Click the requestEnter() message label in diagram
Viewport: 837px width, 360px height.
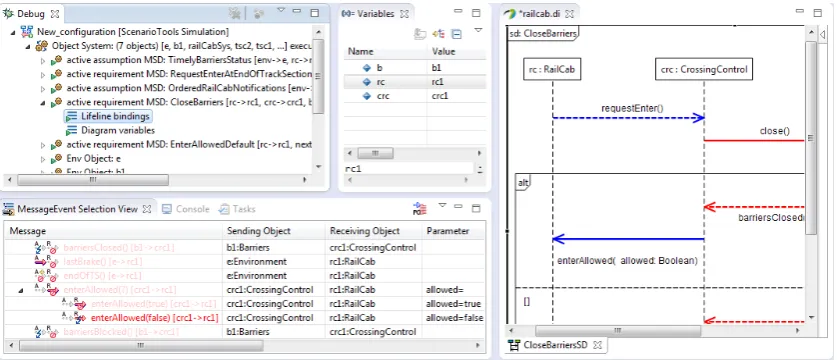pyautogui.click(x=632, y=108)
